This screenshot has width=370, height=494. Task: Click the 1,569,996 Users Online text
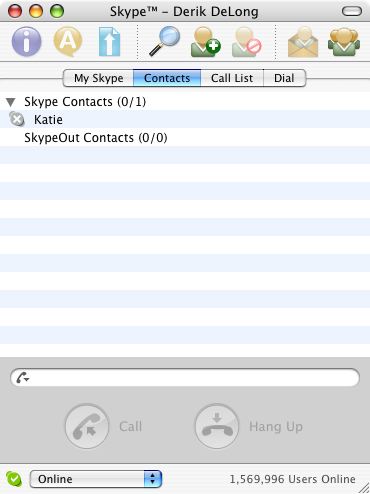click(292, 479)
